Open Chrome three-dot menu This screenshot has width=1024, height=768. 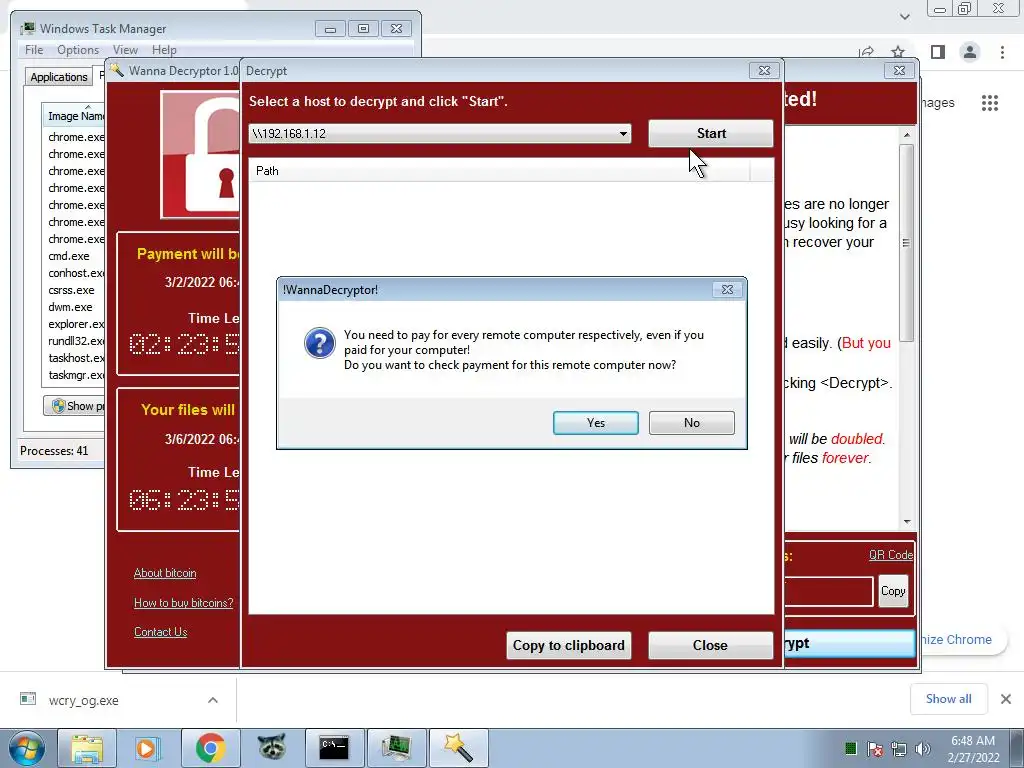(x=1002, y=52)
